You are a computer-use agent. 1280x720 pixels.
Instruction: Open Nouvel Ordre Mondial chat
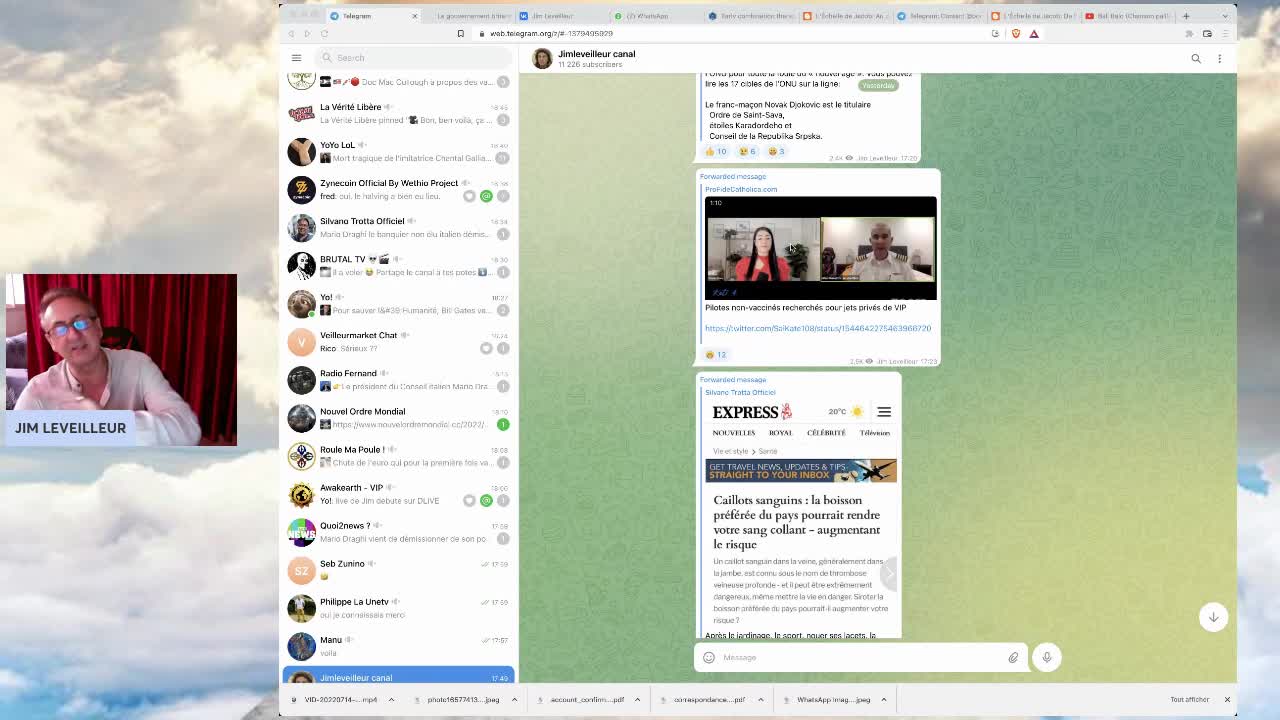point(399,417)
